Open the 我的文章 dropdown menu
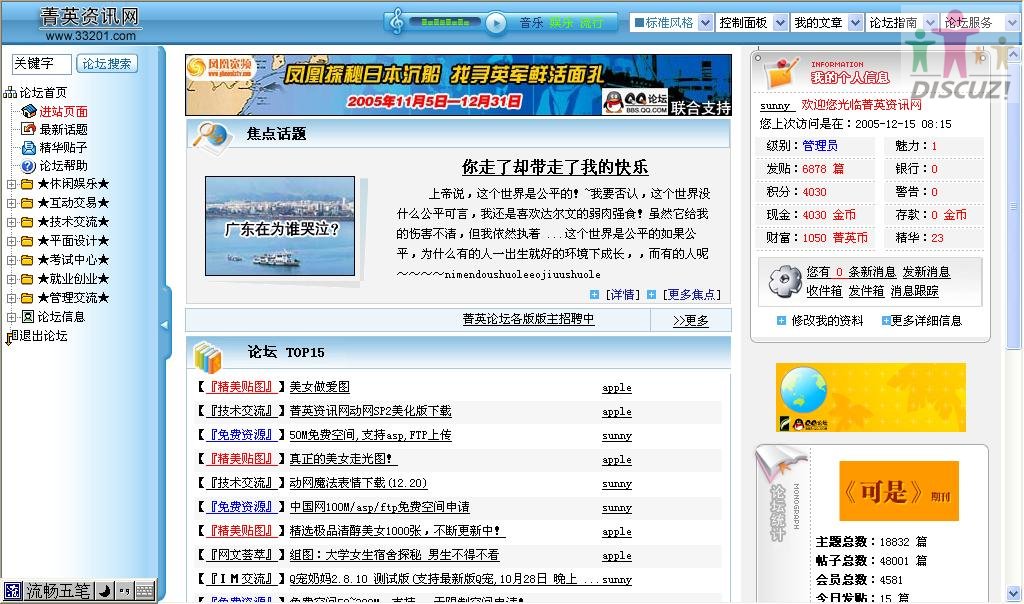 (827, 23)
